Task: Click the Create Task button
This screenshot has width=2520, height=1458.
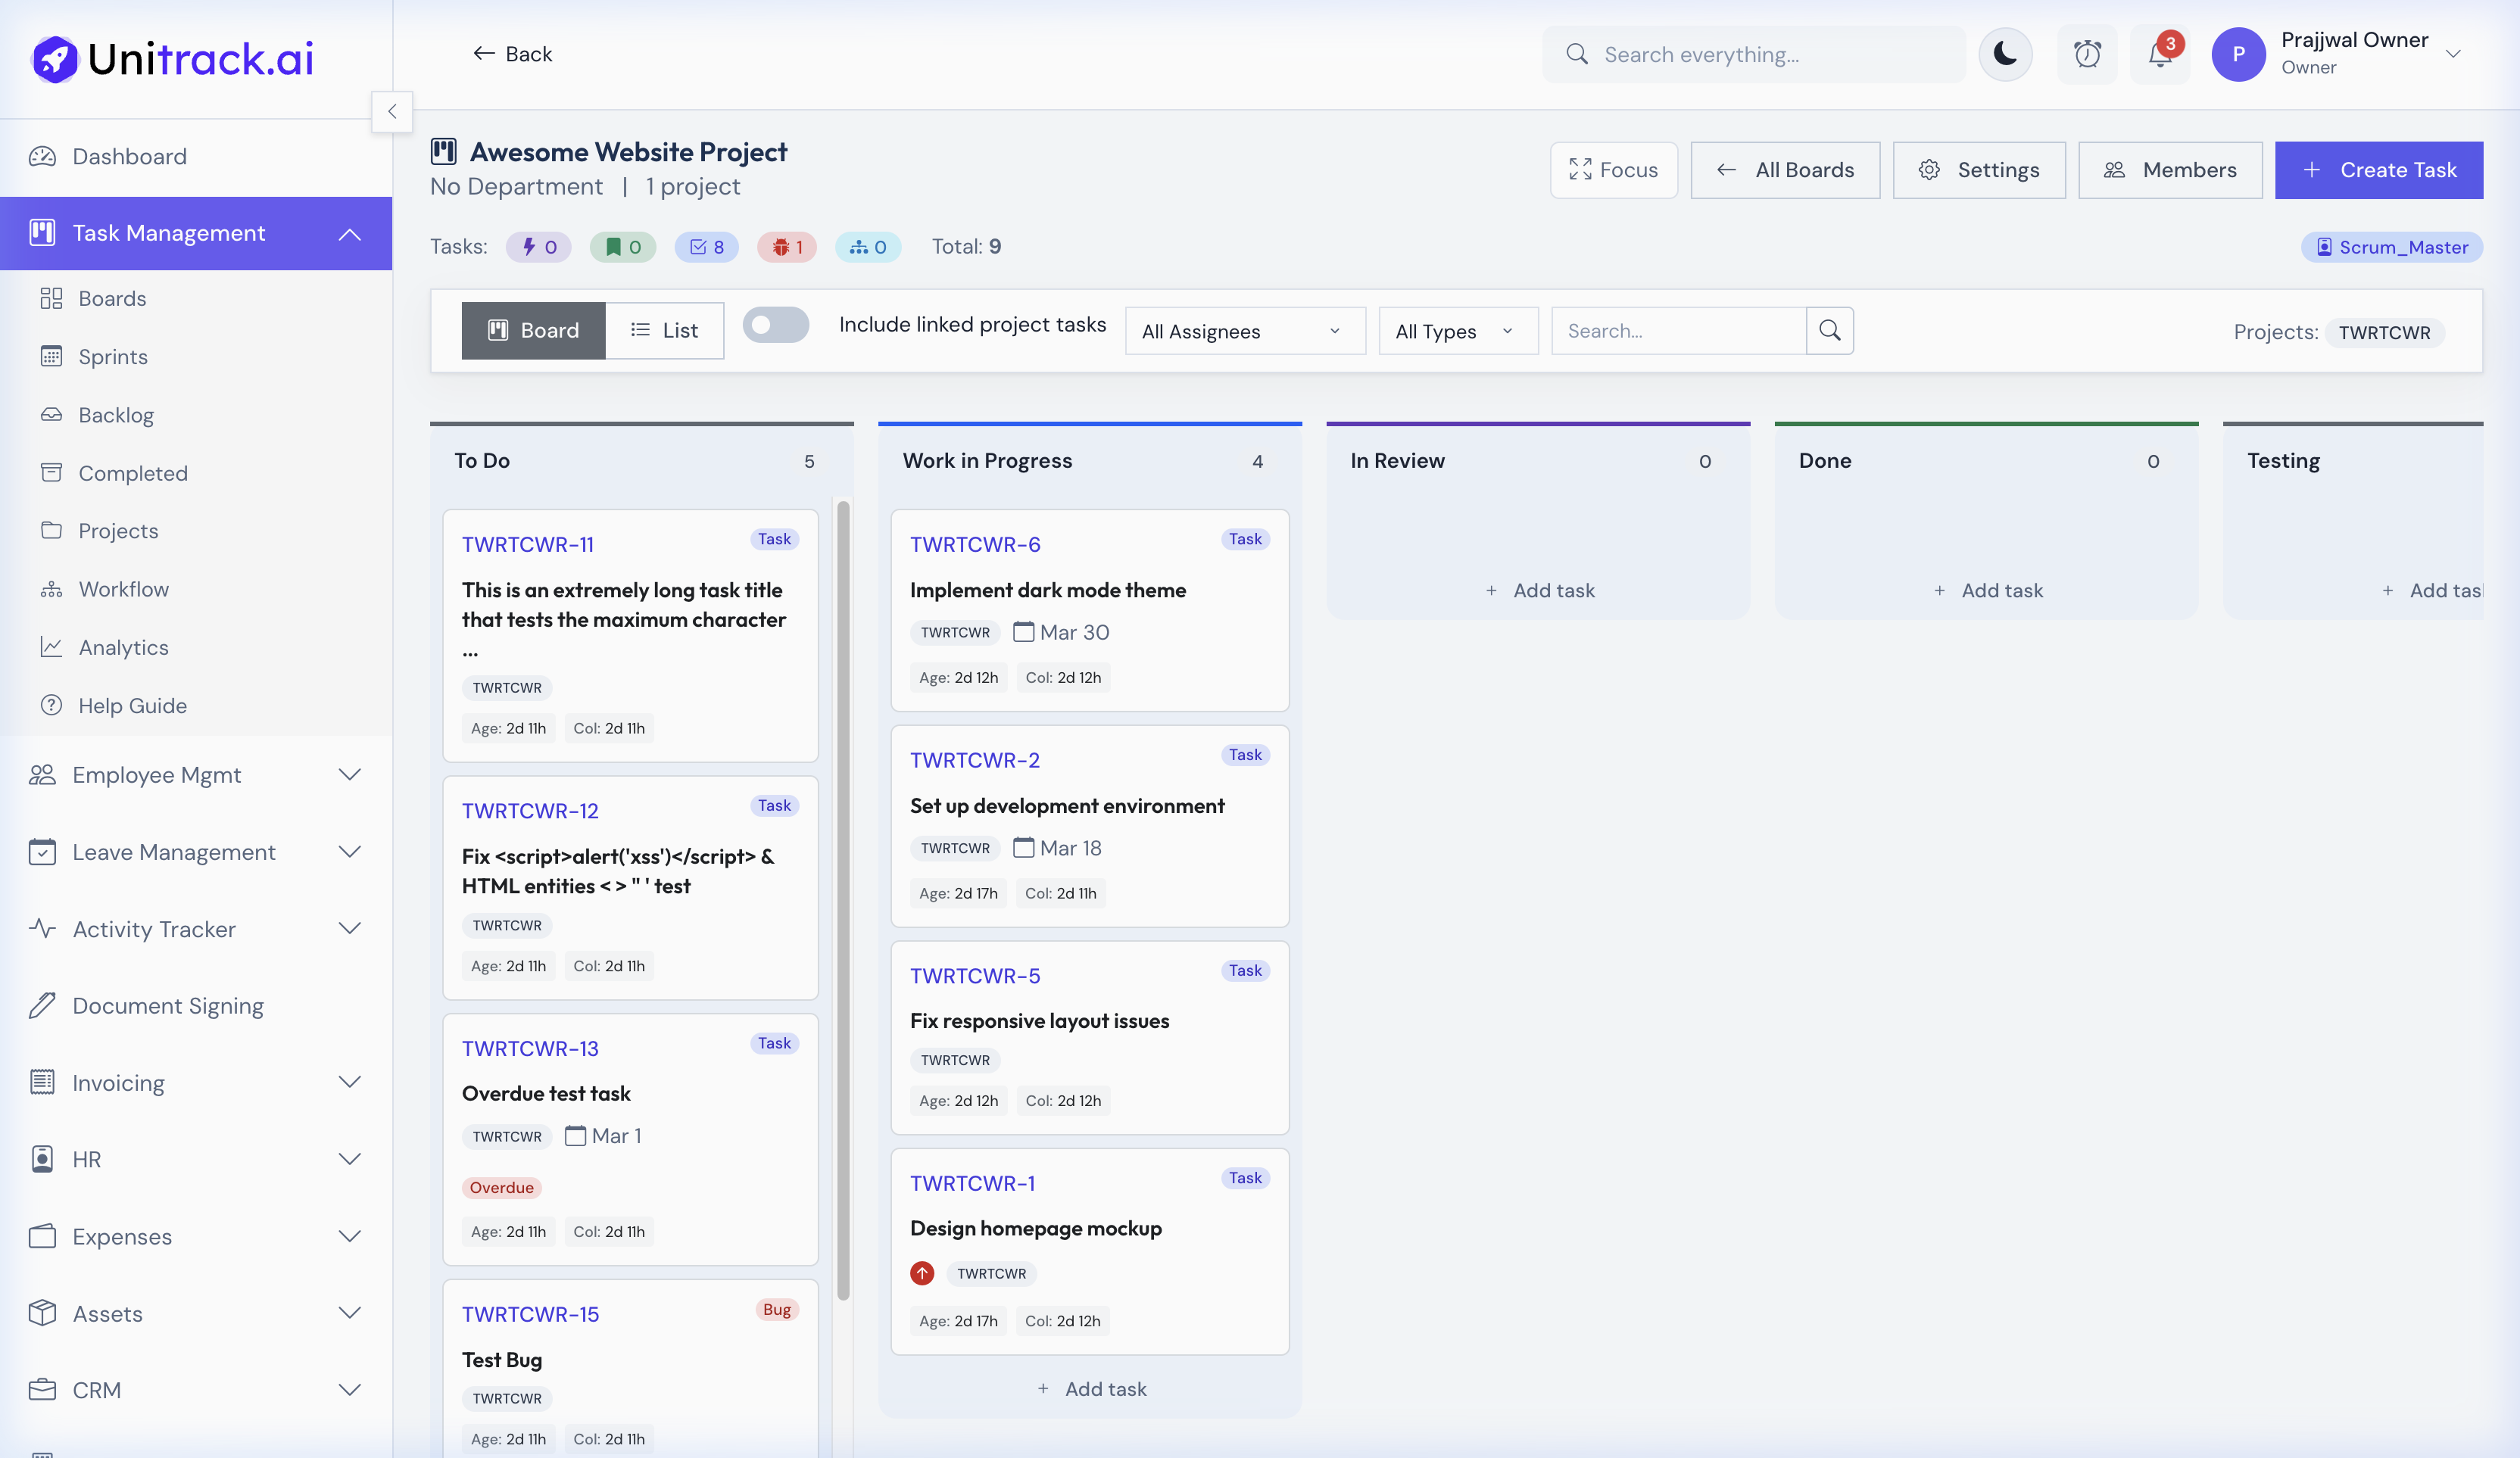Action: click(2379, 170)
